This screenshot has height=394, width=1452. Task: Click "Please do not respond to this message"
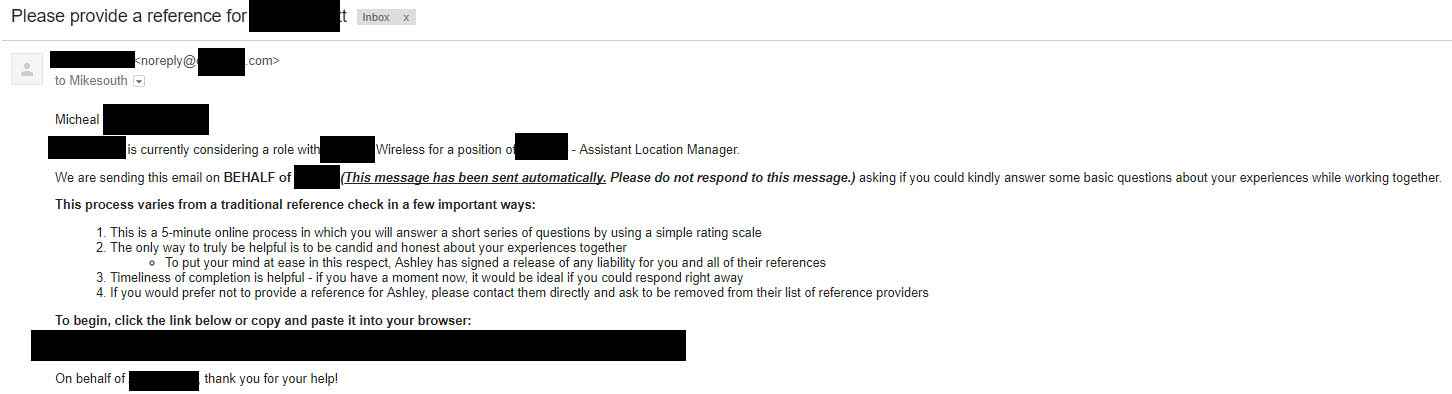732,178
